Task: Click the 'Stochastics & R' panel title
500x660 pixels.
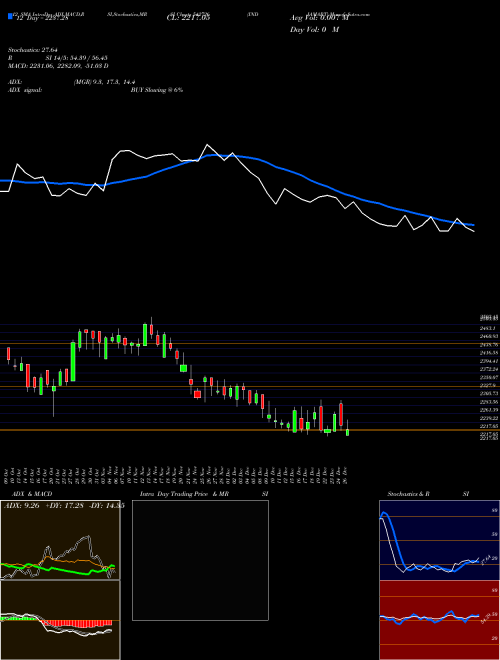Action: pyautogui.click(x=409, y=494)
